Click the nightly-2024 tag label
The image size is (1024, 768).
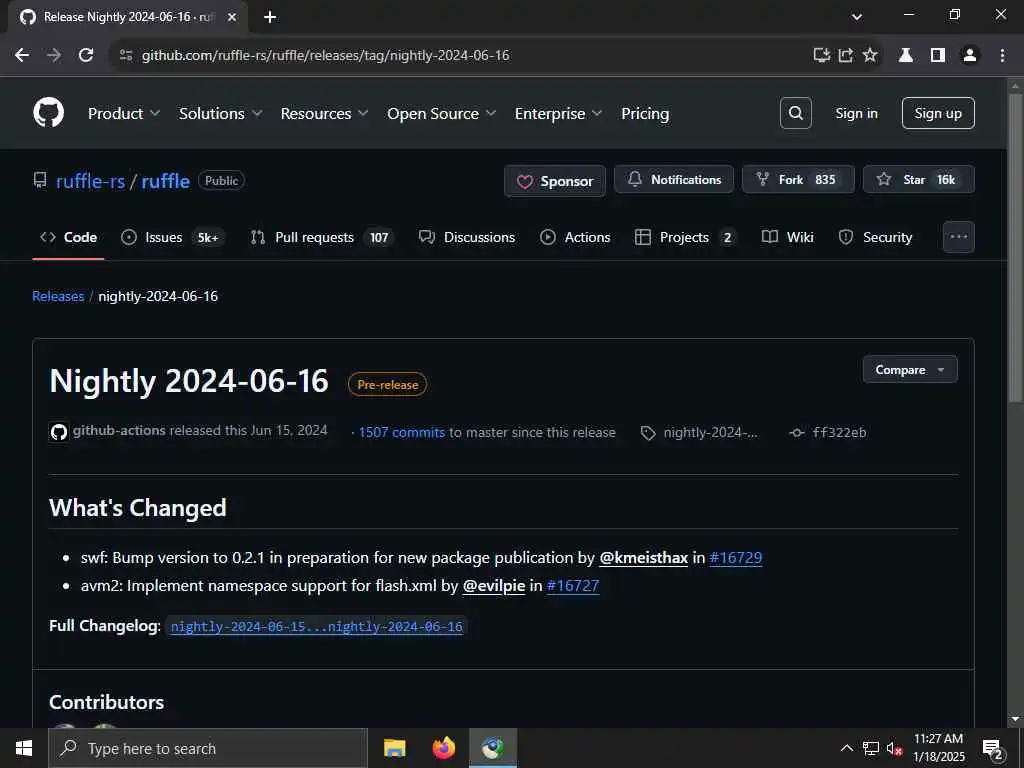click(710, 432)
